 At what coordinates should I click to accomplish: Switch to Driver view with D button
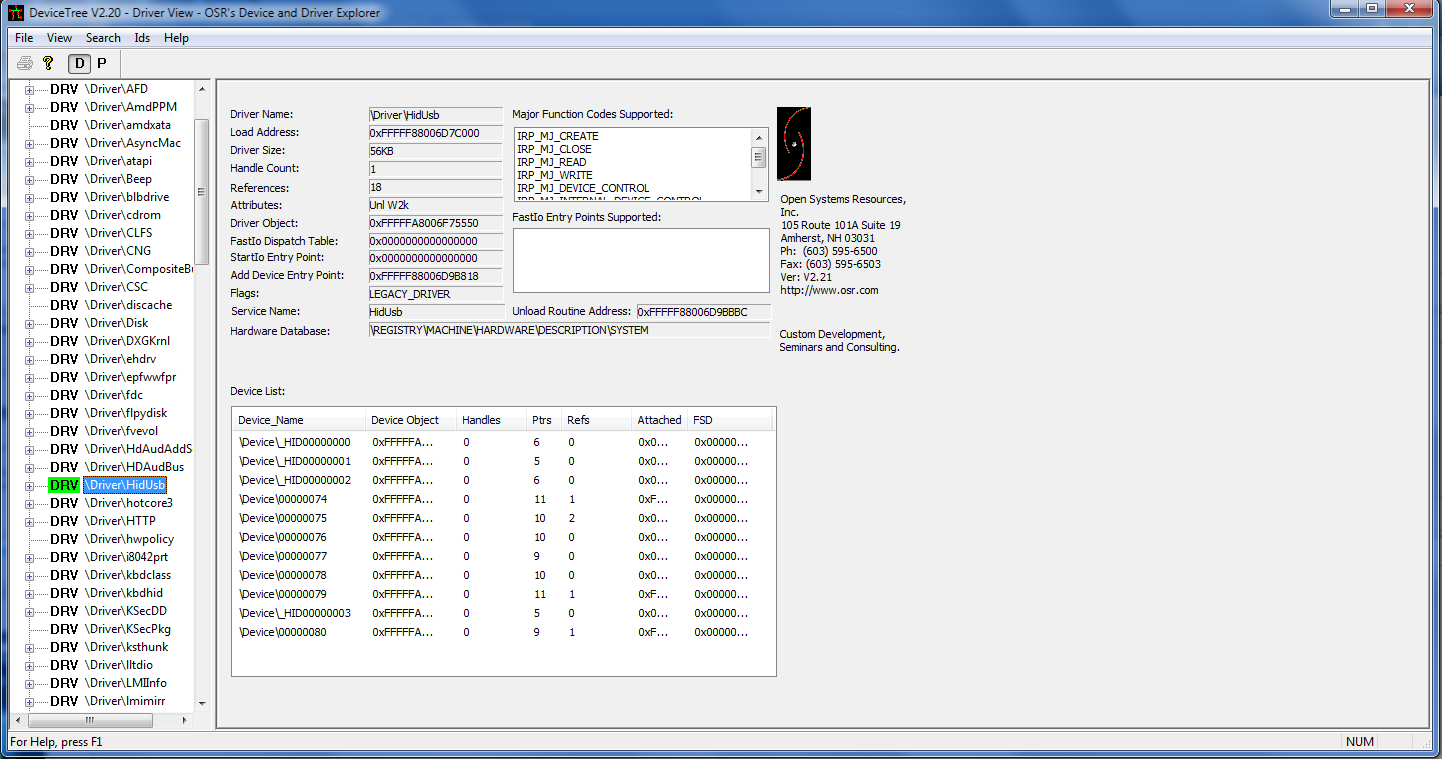78,63
